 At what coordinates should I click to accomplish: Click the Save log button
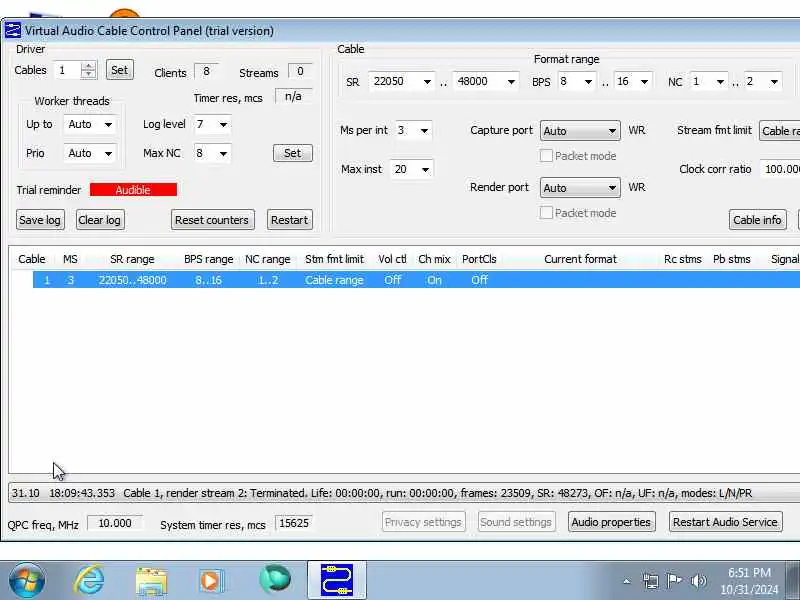pyautogui.click(x=40, y=220)
